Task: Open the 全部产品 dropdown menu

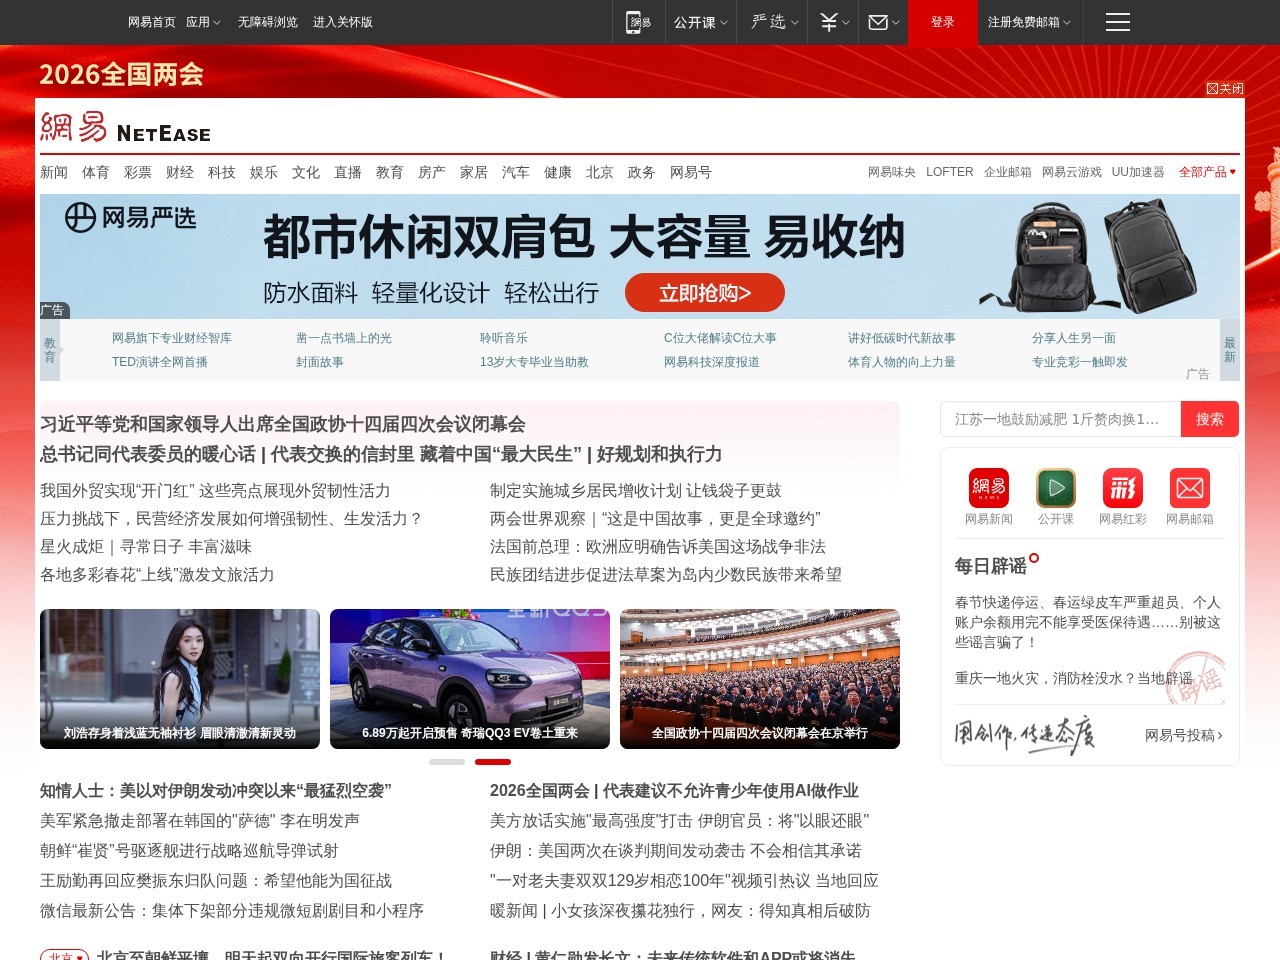Action: (x=1207, y=171)
